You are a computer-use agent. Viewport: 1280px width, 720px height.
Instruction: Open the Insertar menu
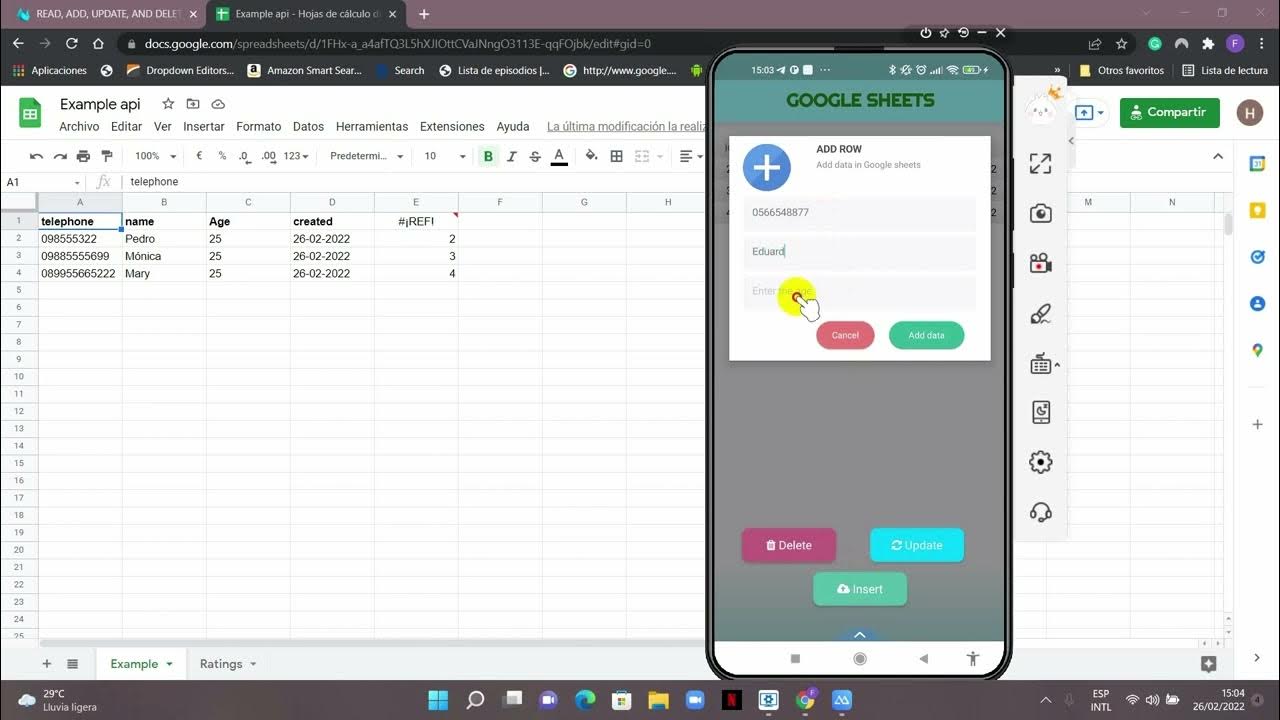(x=204, y=127)
